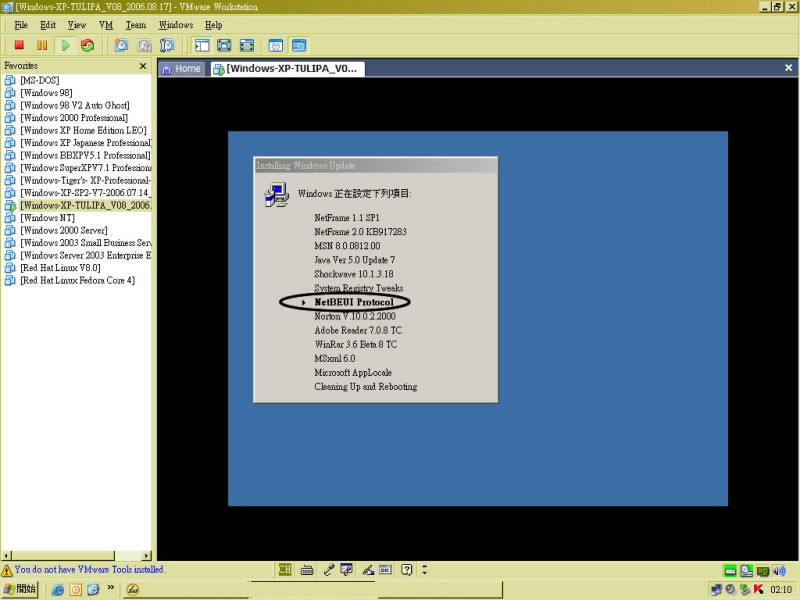Close the Favorites panel
Viewport: 800px width, 600px height.
[142, 66]
